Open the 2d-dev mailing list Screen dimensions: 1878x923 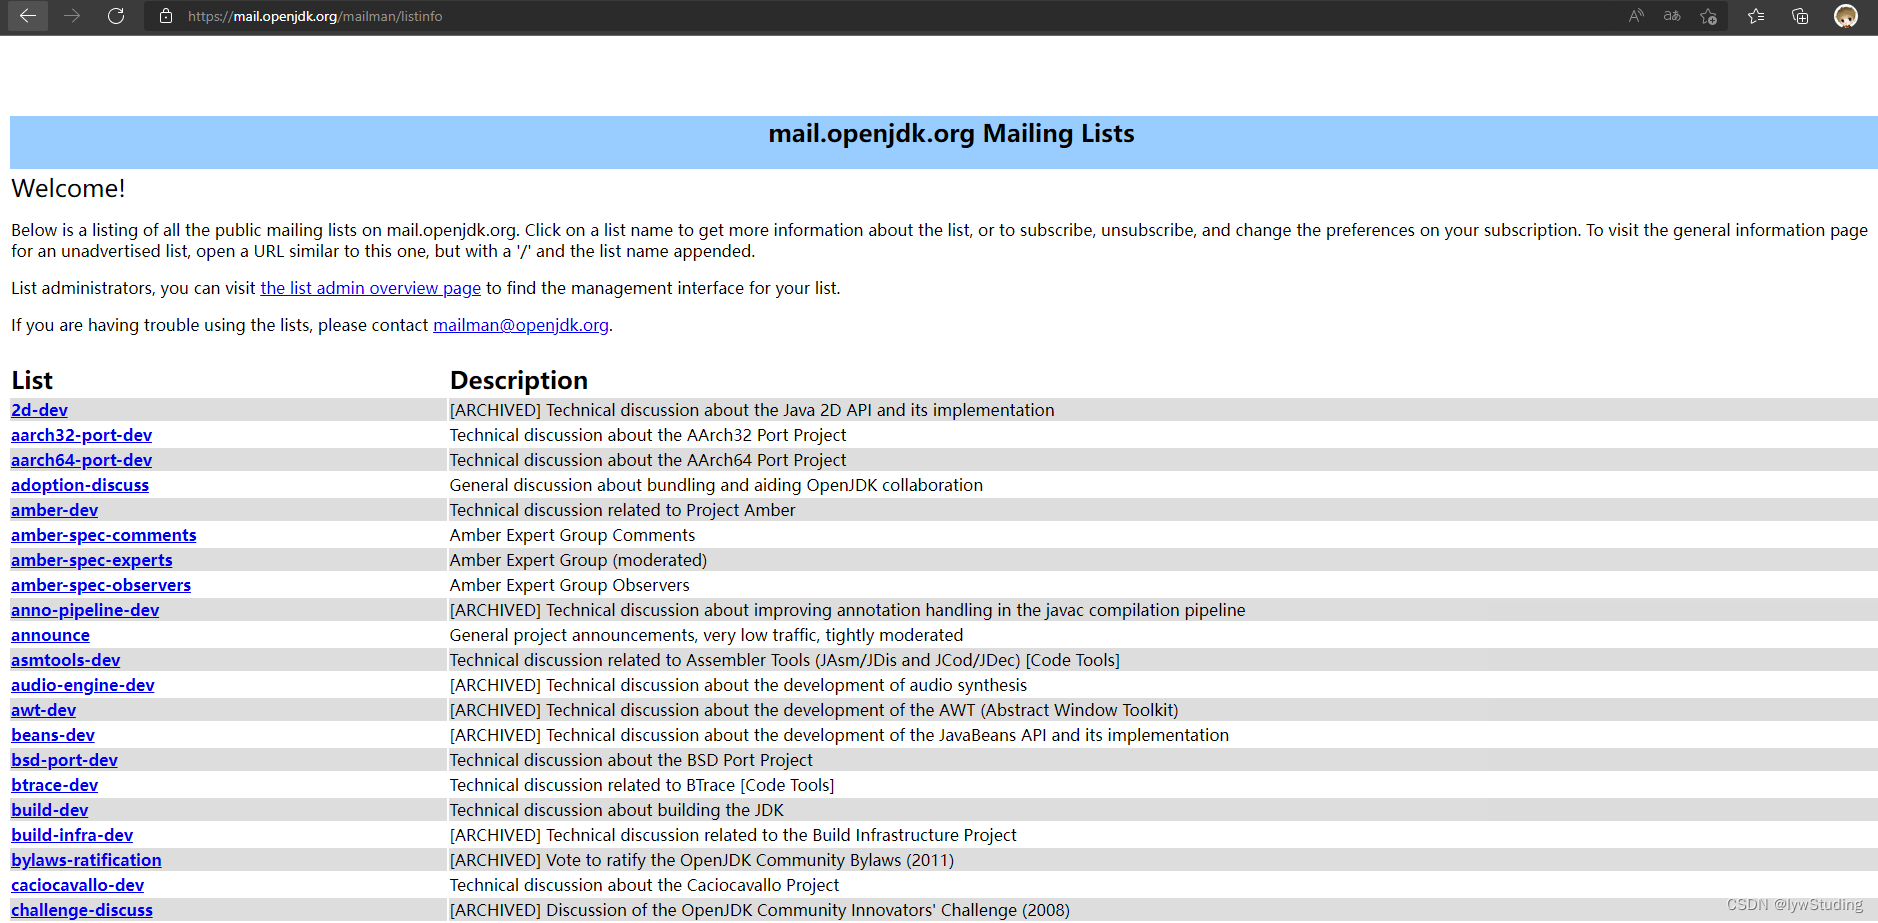[39, 410]
